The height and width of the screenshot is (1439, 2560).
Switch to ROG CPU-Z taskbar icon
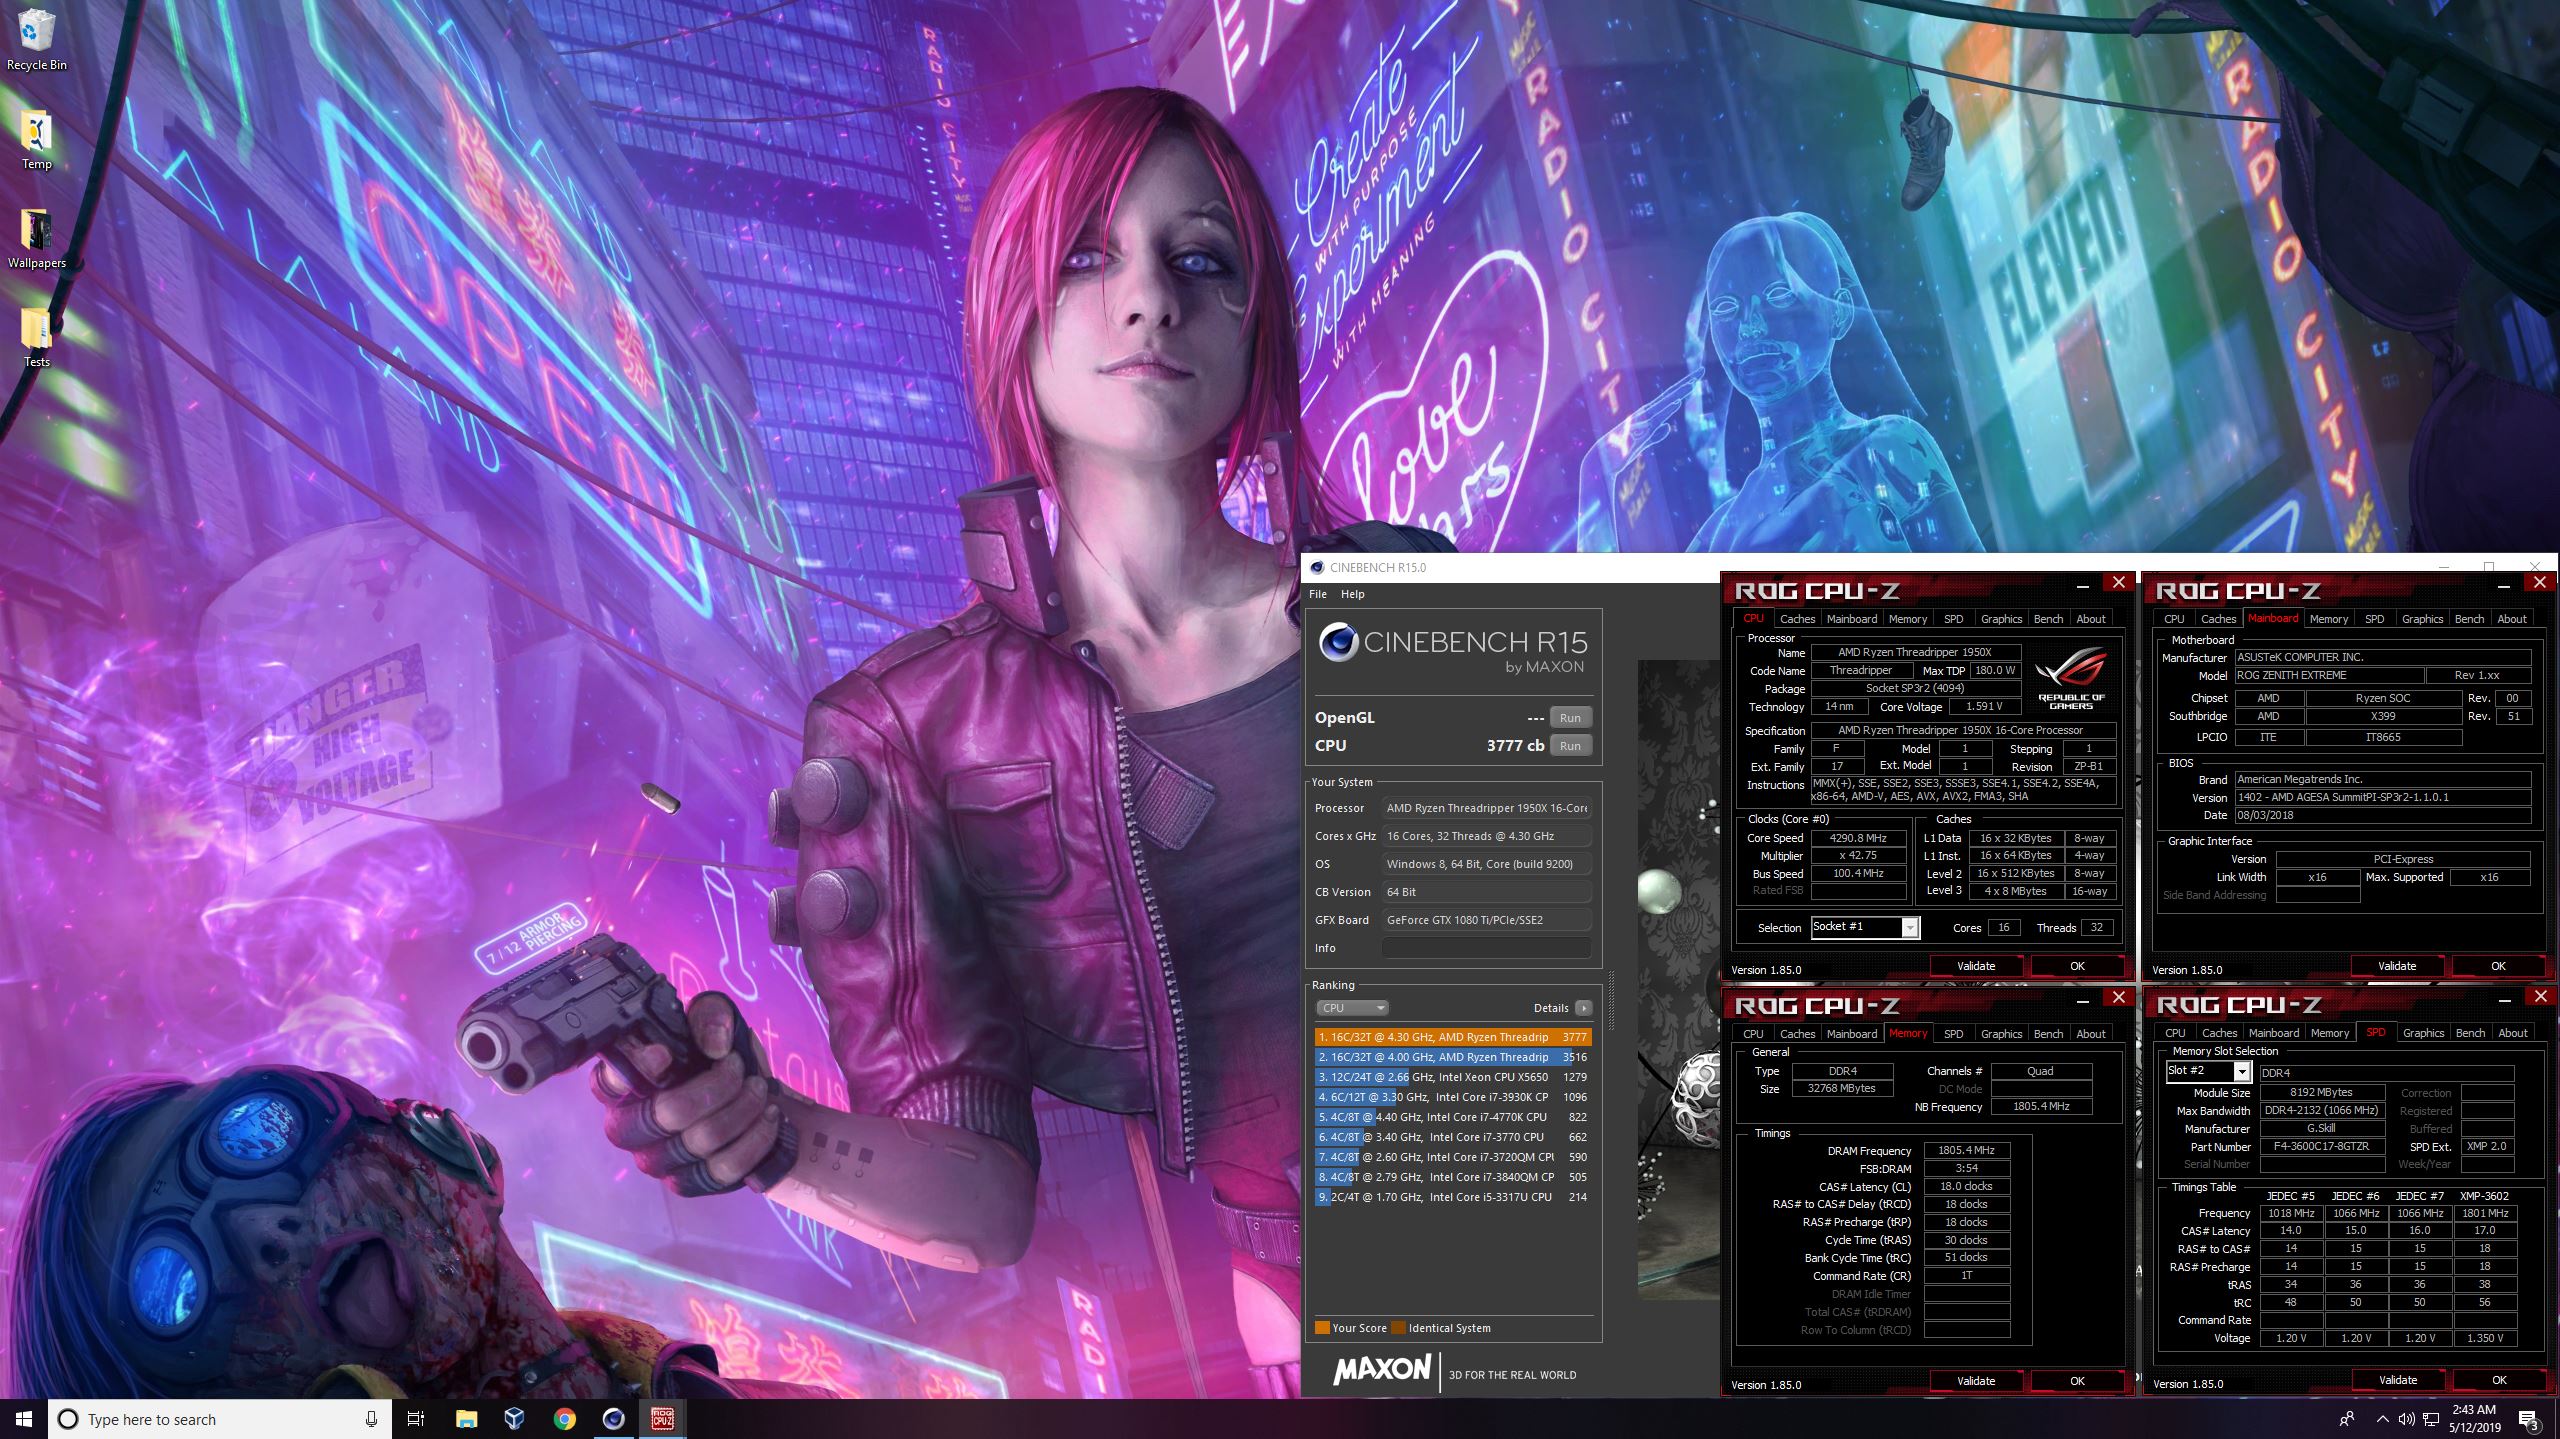click(663, 1419)
